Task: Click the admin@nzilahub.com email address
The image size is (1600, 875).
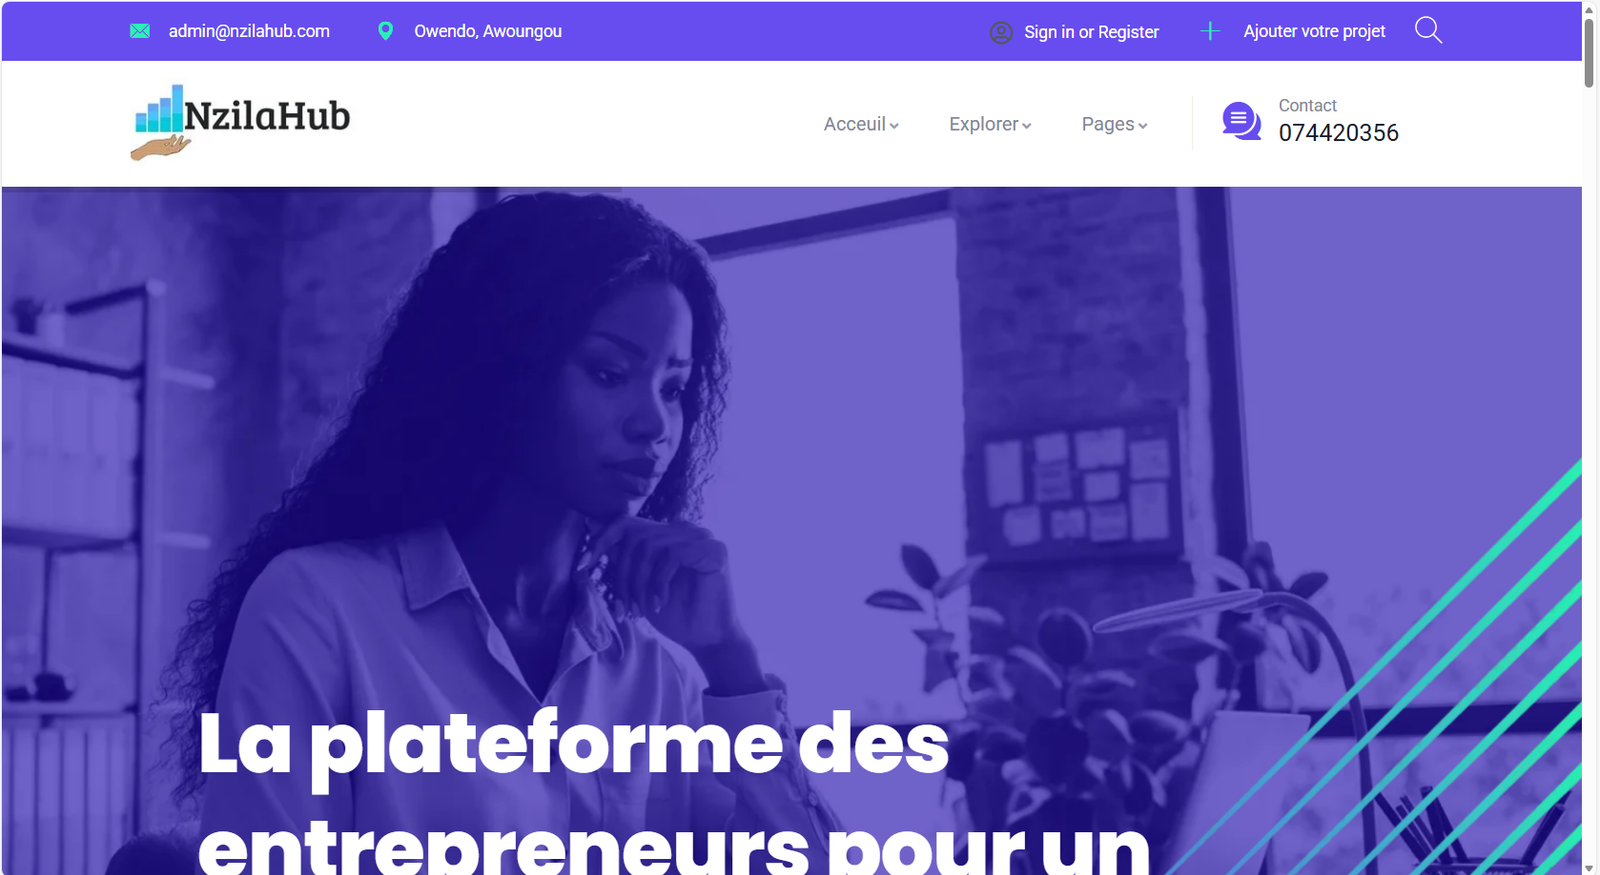Action: [x=249, y=31]
